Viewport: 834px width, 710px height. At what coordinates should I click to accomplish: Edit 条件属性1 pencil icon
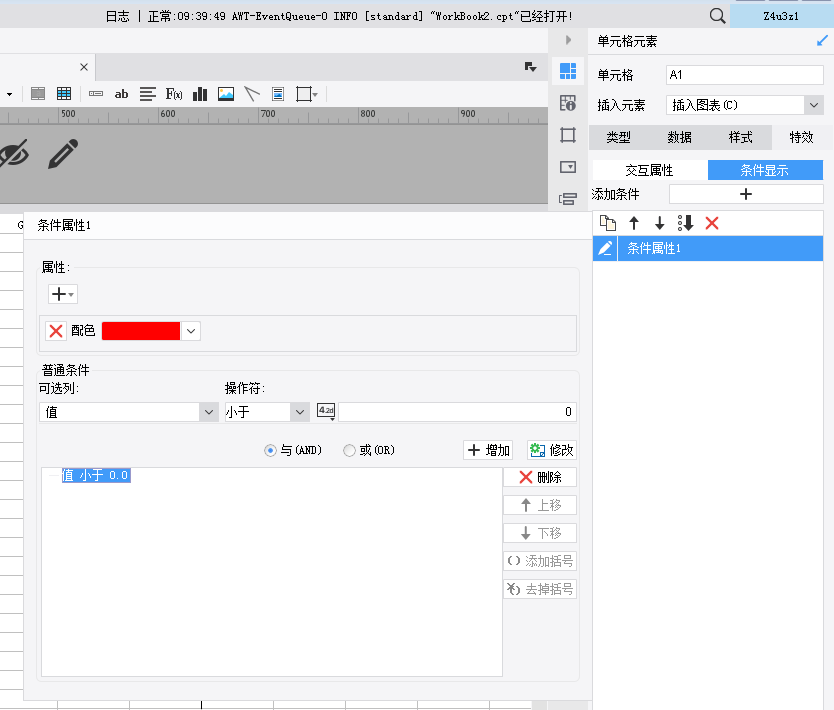click(605, 248)
